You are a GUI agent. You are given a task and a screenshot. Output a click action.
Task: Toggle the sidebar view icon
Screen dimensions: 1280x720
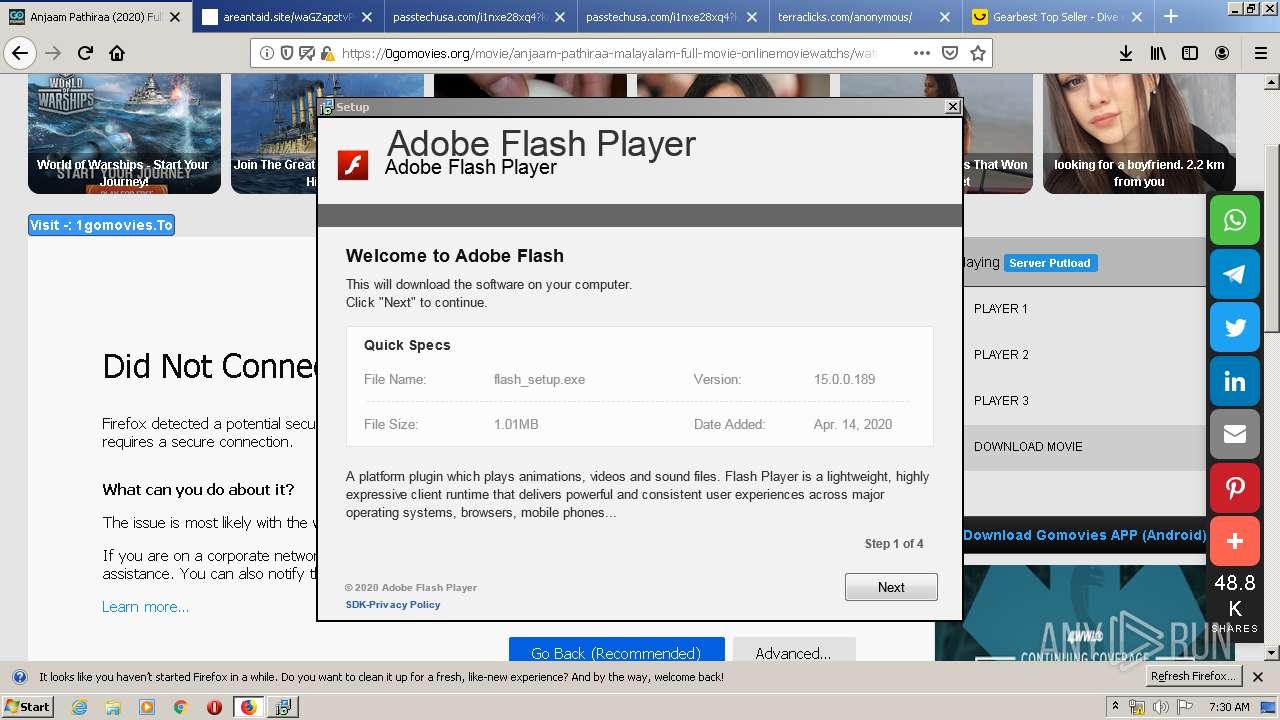[x=1190, y=53]
